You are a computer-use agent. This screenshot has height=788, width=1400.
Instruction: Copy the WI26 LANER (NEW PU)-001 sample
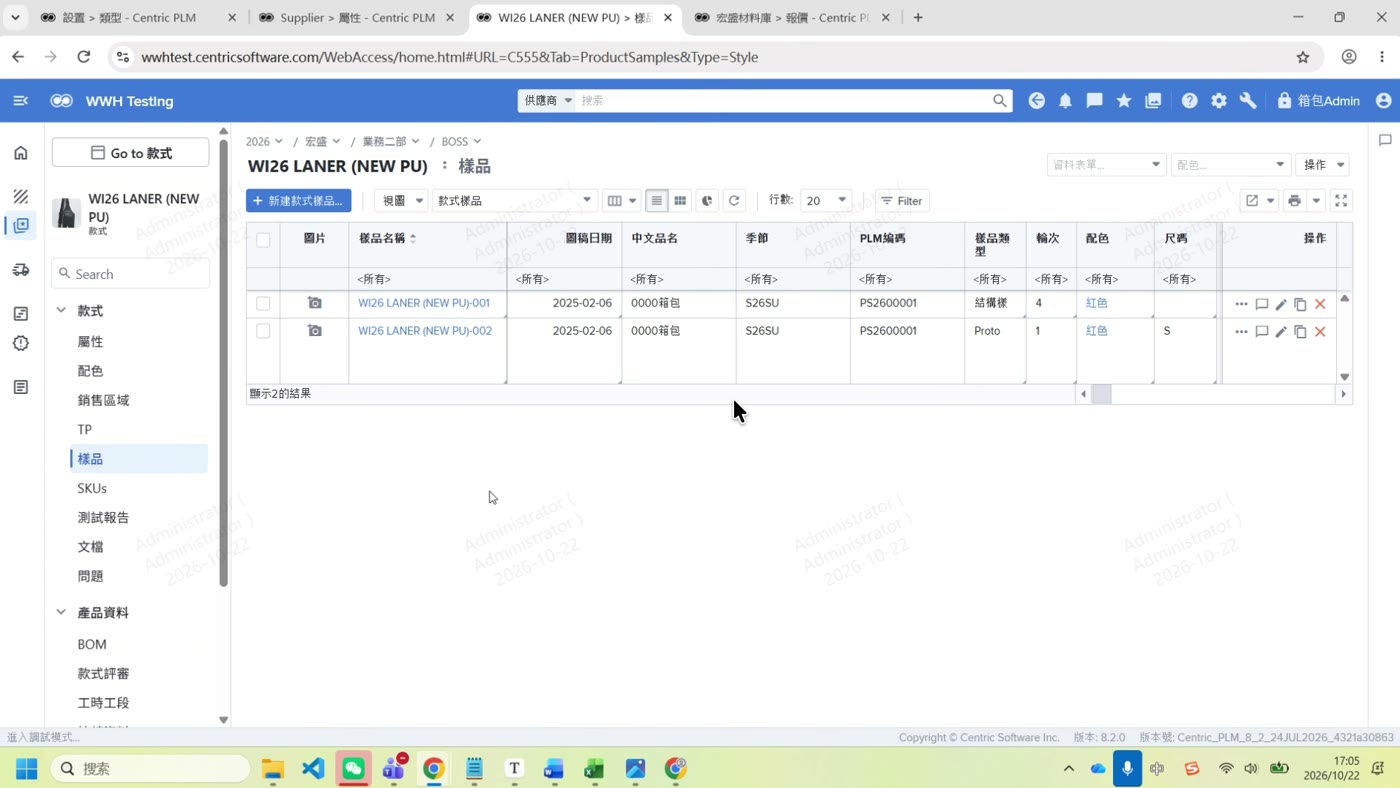point(1300,304)
